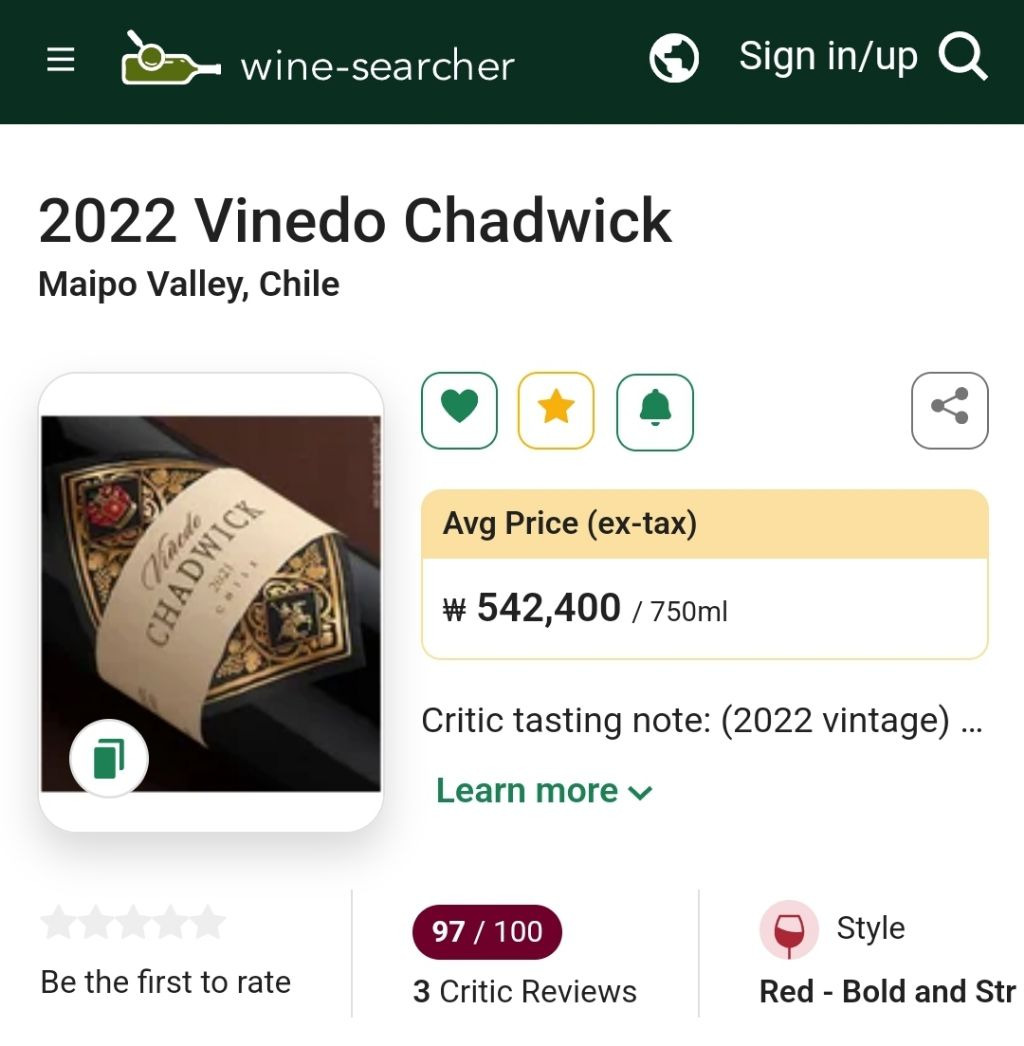This screenshot has width=1024, height=1046.
Task: Click the wine-searcher bottle logo
Action: [170, 59]
